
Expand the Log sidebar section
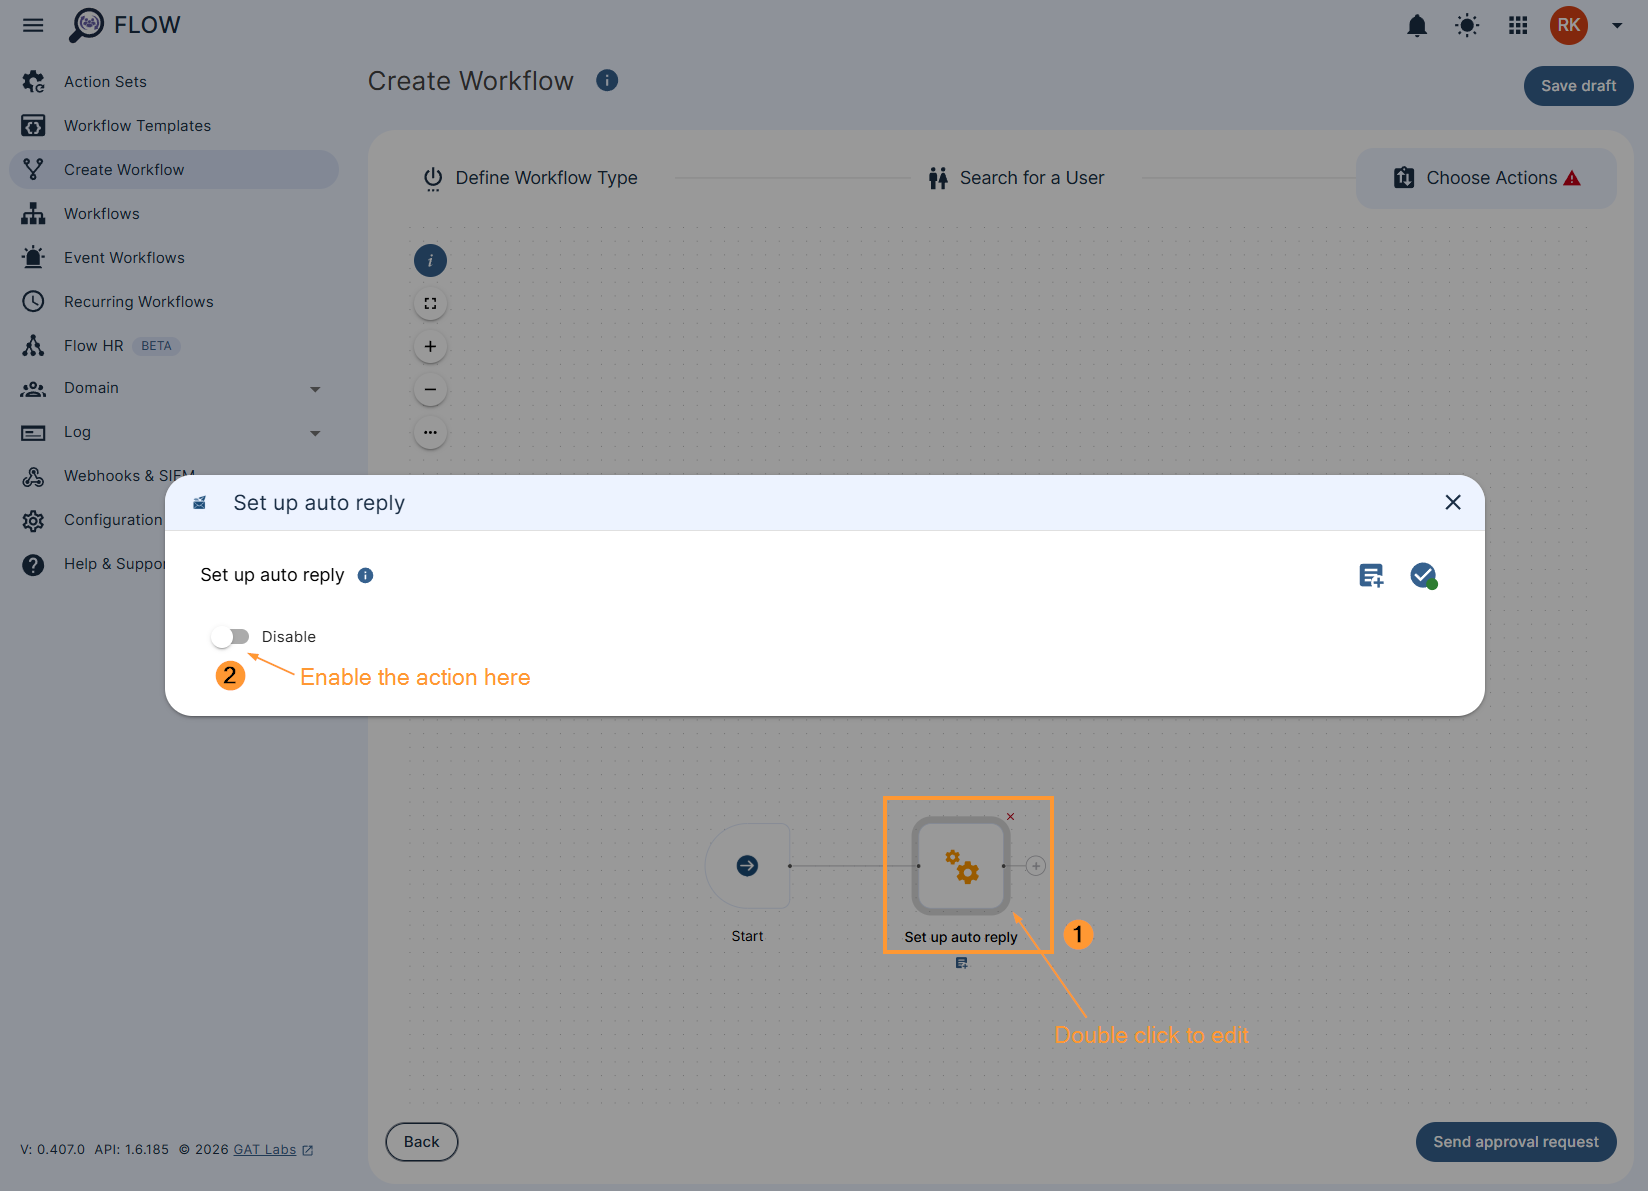(316, 432)
